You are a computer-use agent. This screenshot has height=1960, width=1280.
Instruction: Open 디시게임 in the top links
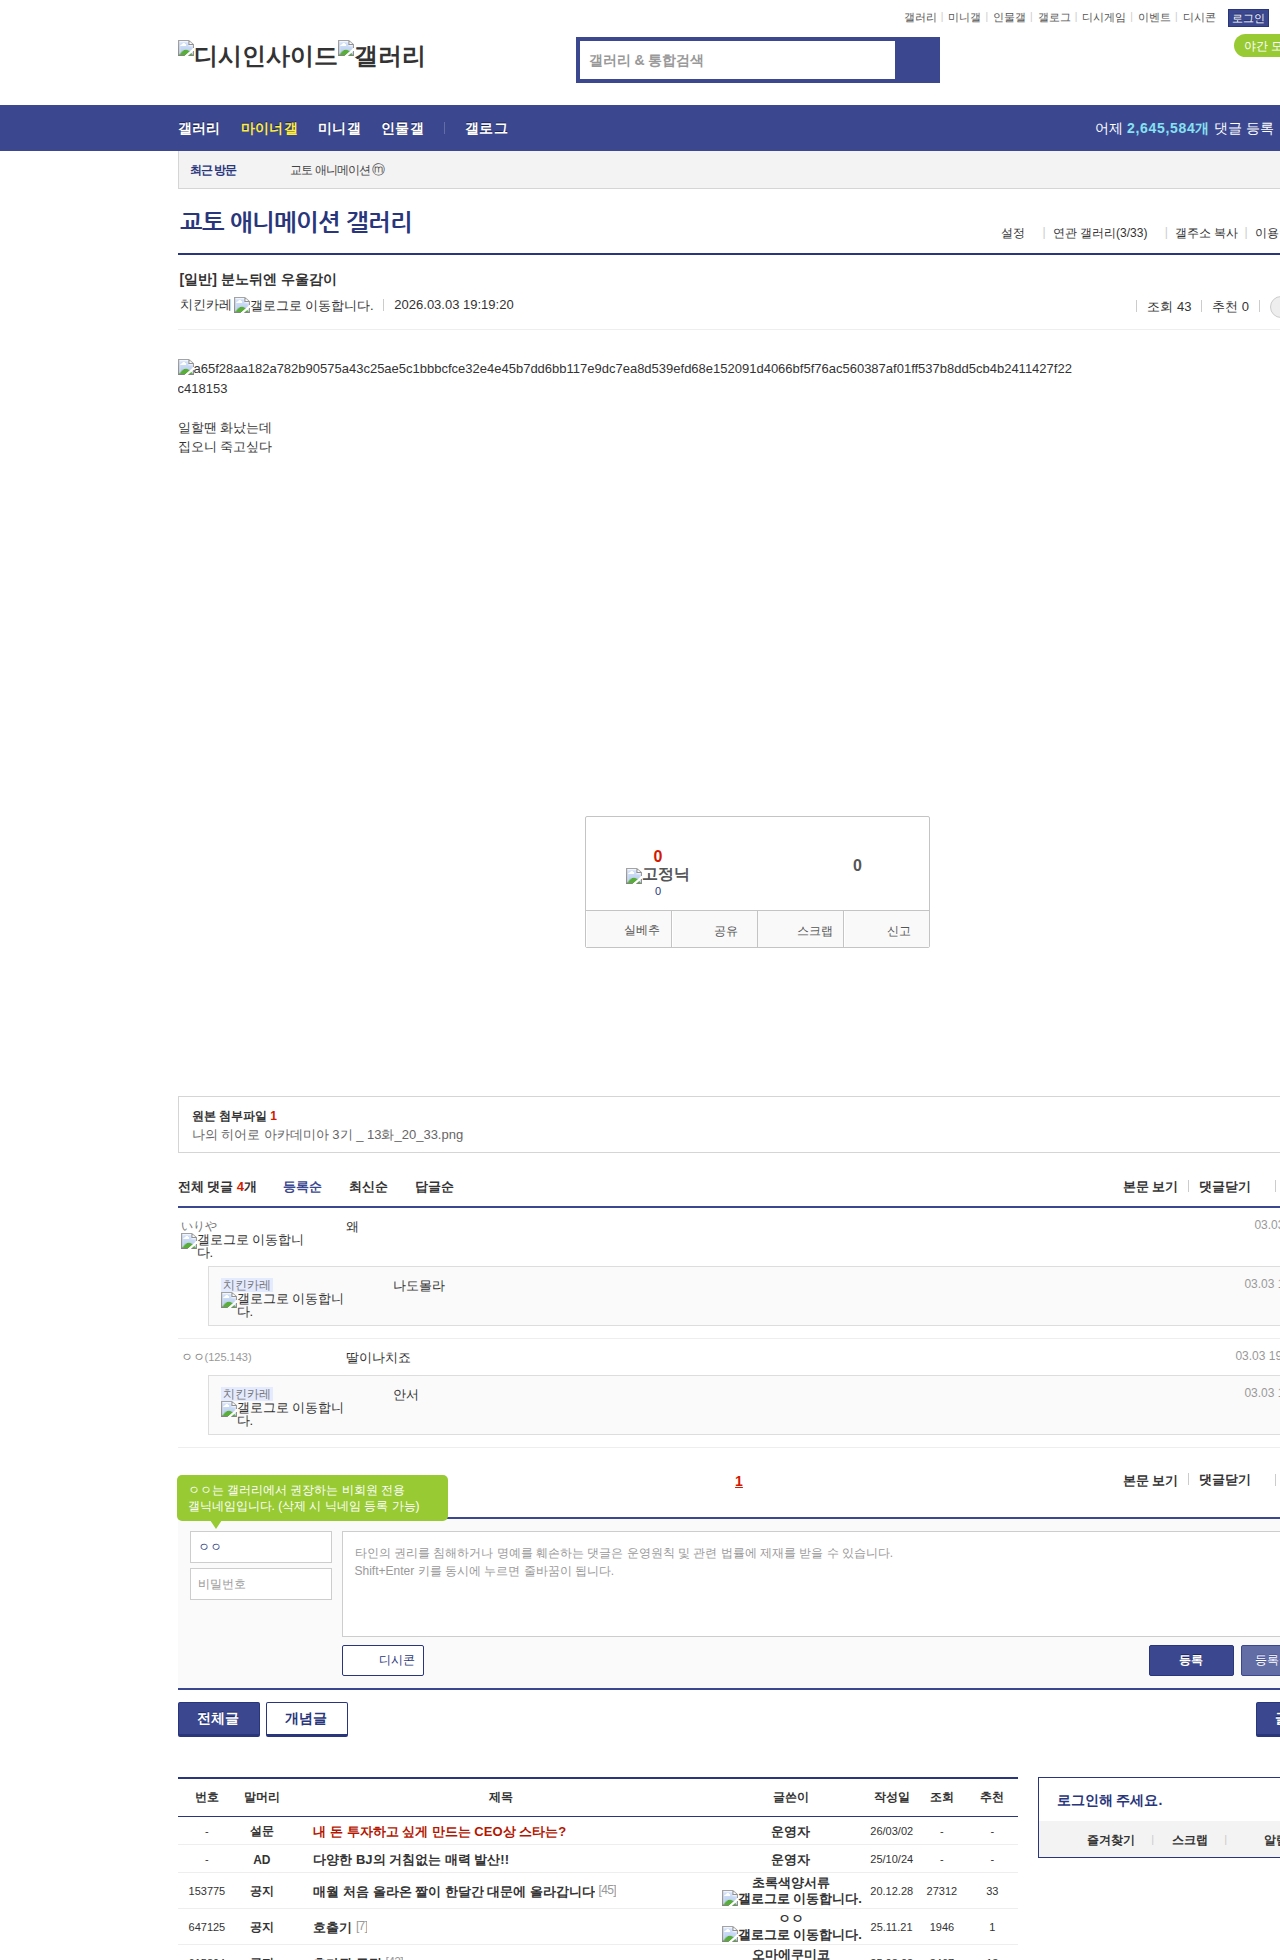[x=1104, y=18]
